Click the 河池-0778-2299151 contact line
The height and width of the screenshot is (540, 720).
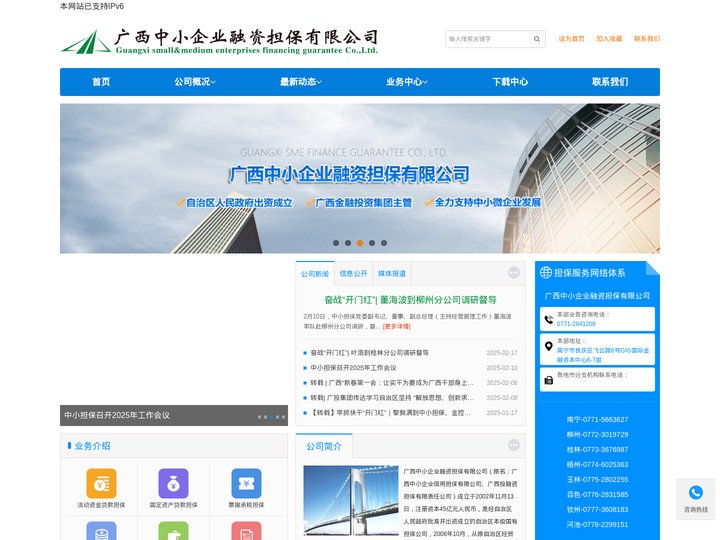597,524
